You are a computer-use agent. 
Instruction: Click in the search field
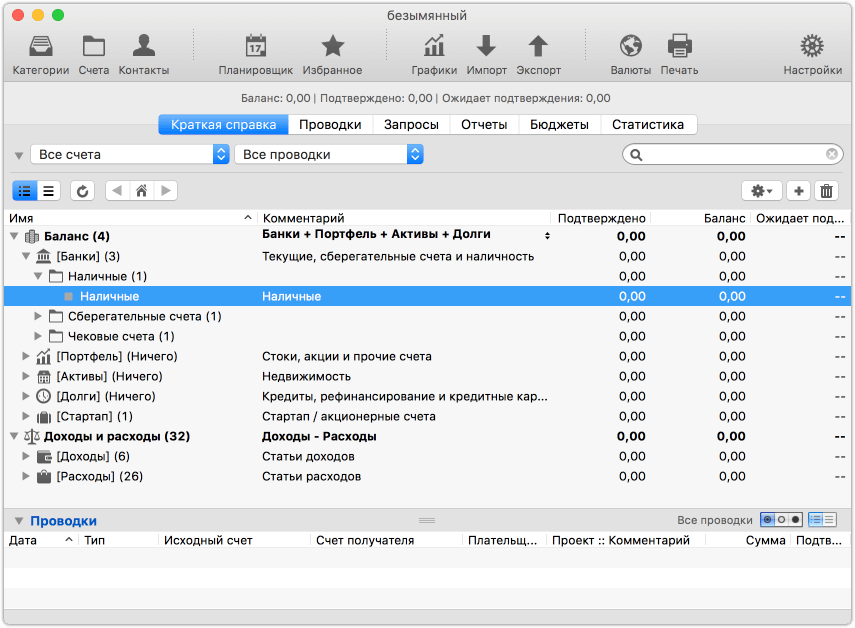[735, 154]
